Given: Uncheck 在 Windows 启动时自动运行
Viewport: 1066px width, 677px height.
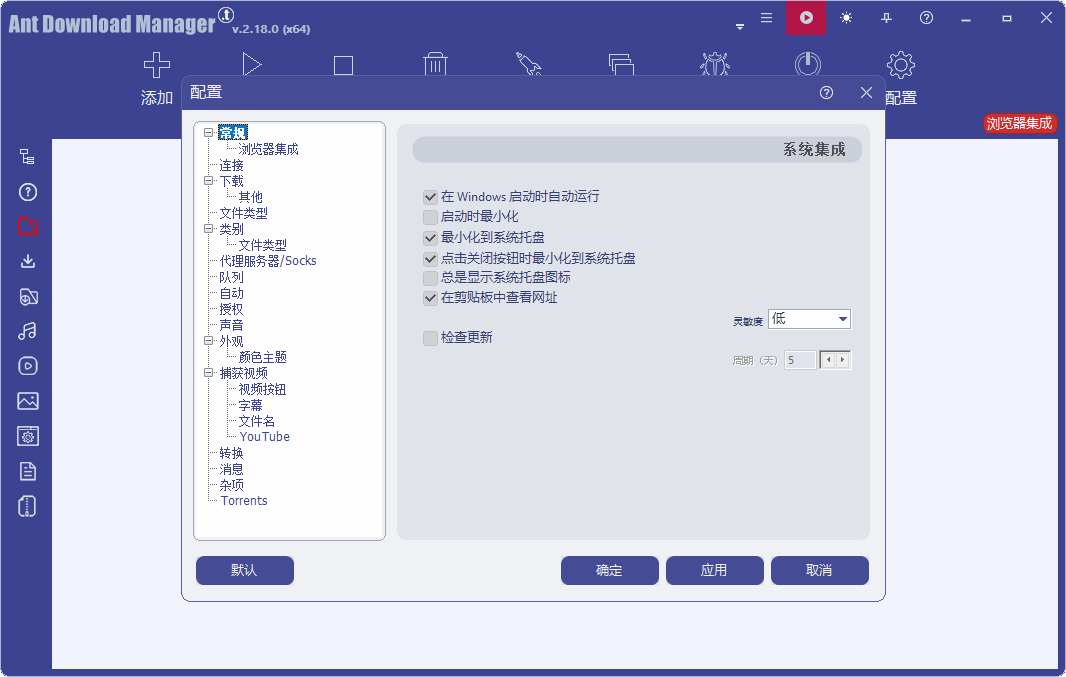Looking at the screenshot, I should 430,197.
